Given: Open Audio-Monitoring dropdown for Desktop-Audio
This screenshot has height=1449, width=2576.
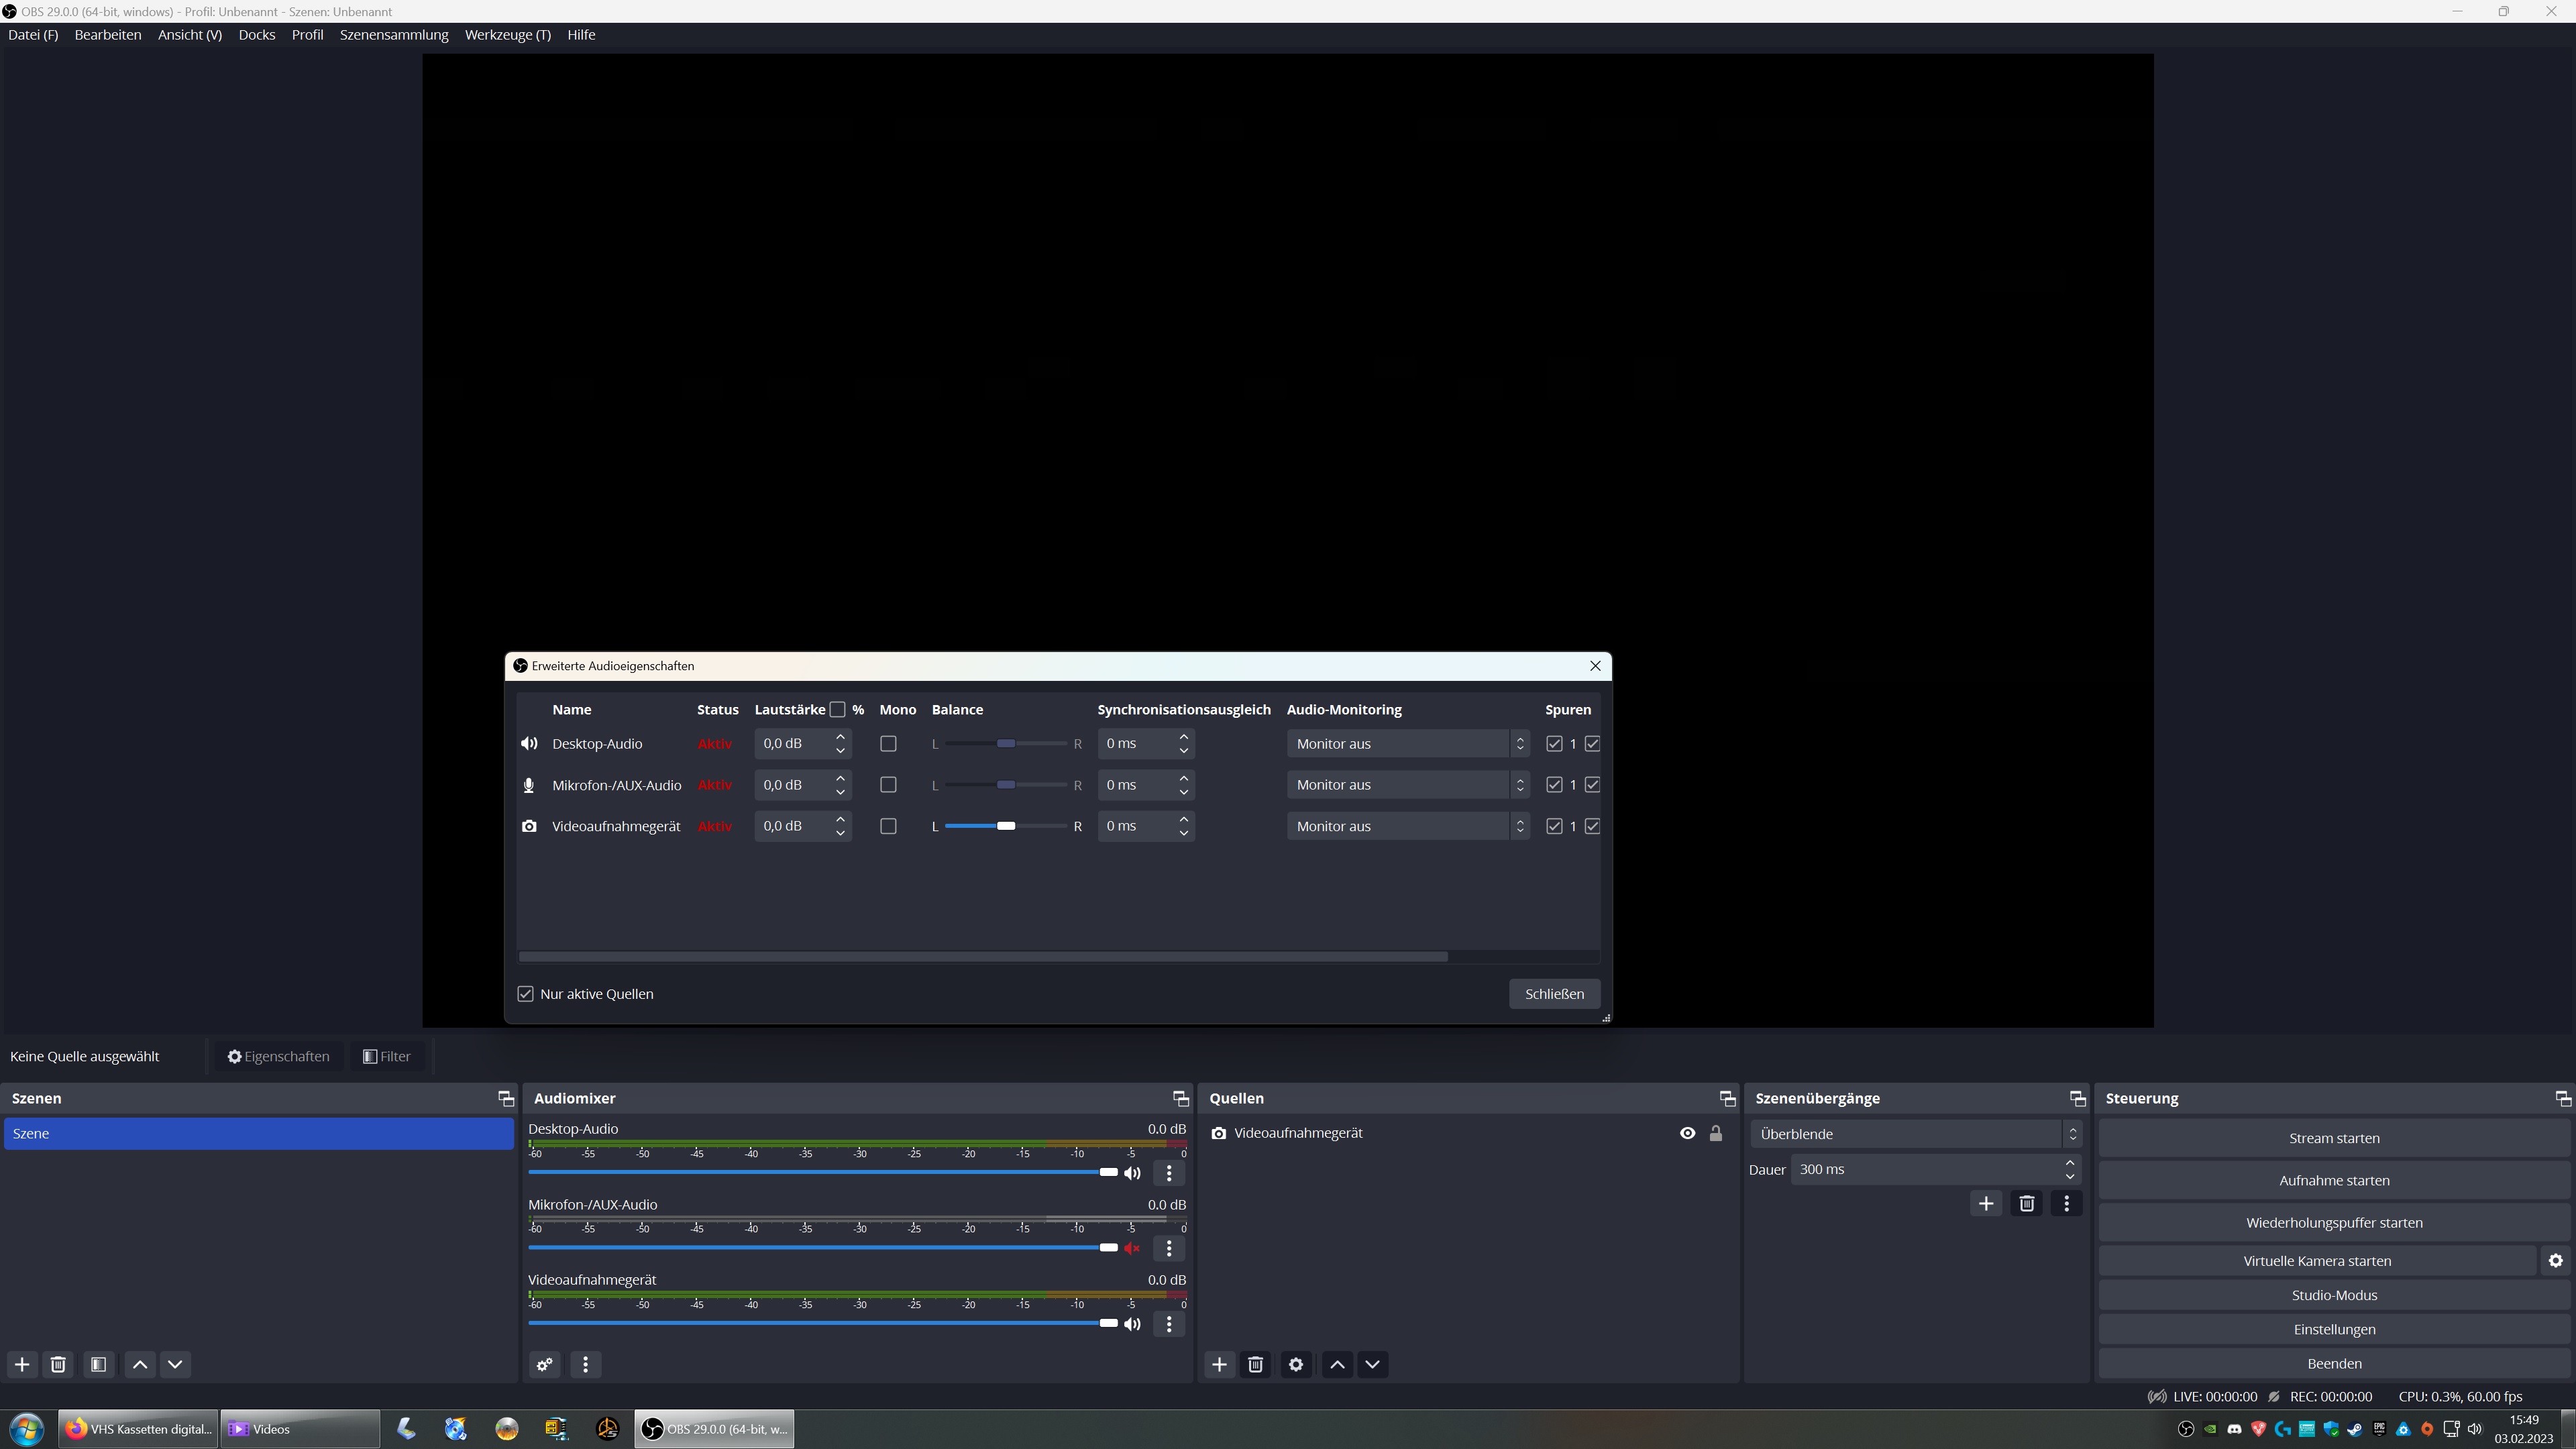Looking at the screenshot, I should pos(1407,744).
